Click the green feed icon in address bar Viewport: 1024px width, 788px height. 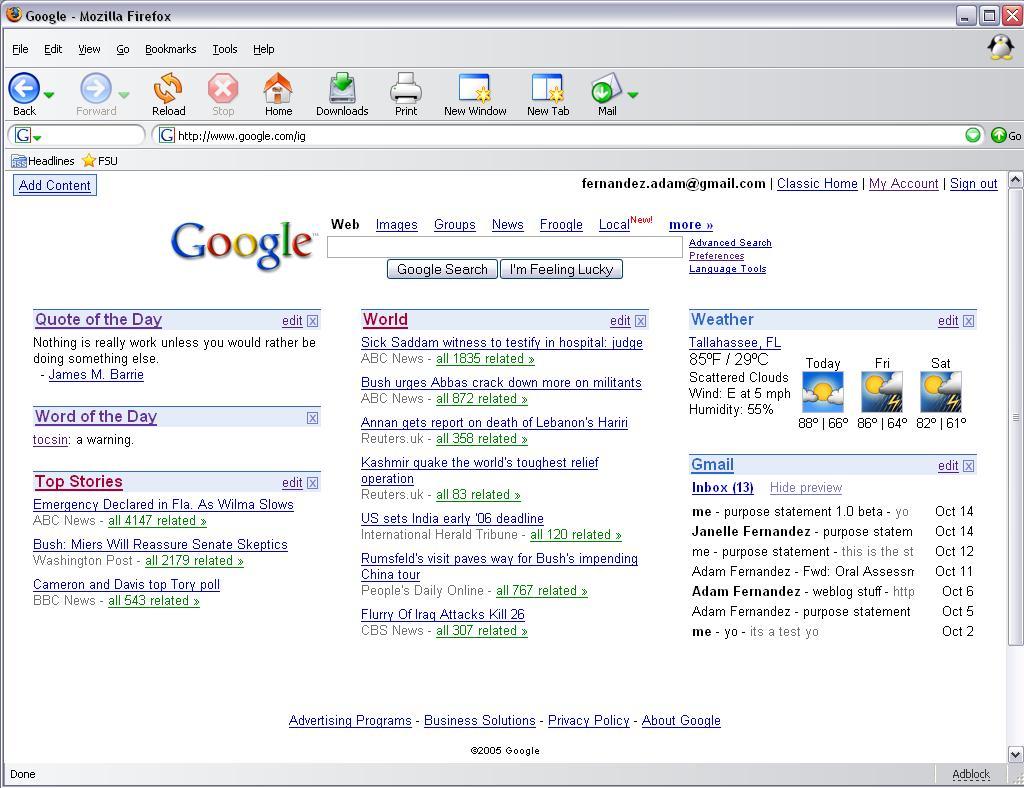[x=973, y=135]
